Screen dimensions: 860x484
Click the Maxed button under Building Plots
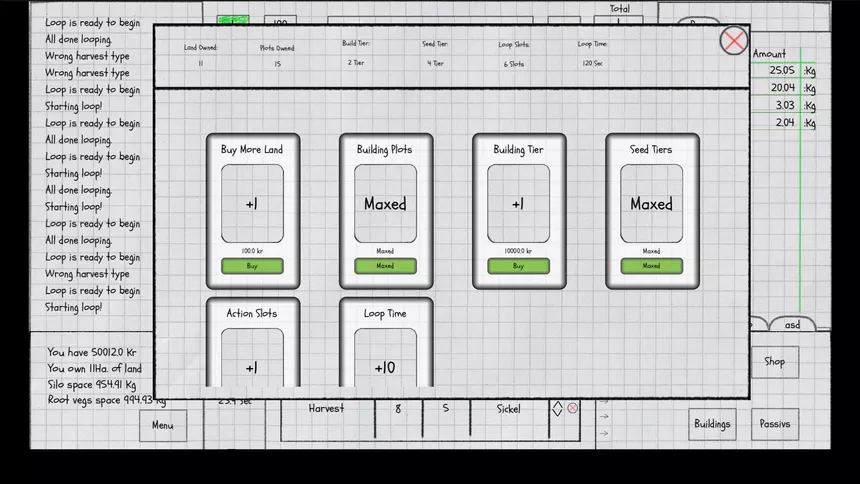(x=385, y=266)
